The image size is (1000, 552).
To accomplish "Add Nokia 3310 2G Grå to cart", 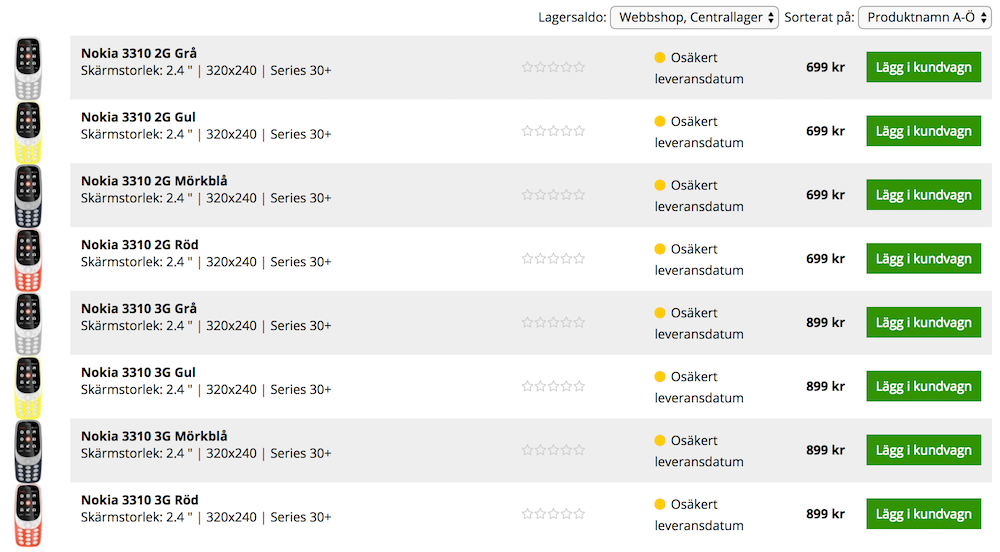I will point(923,67).
